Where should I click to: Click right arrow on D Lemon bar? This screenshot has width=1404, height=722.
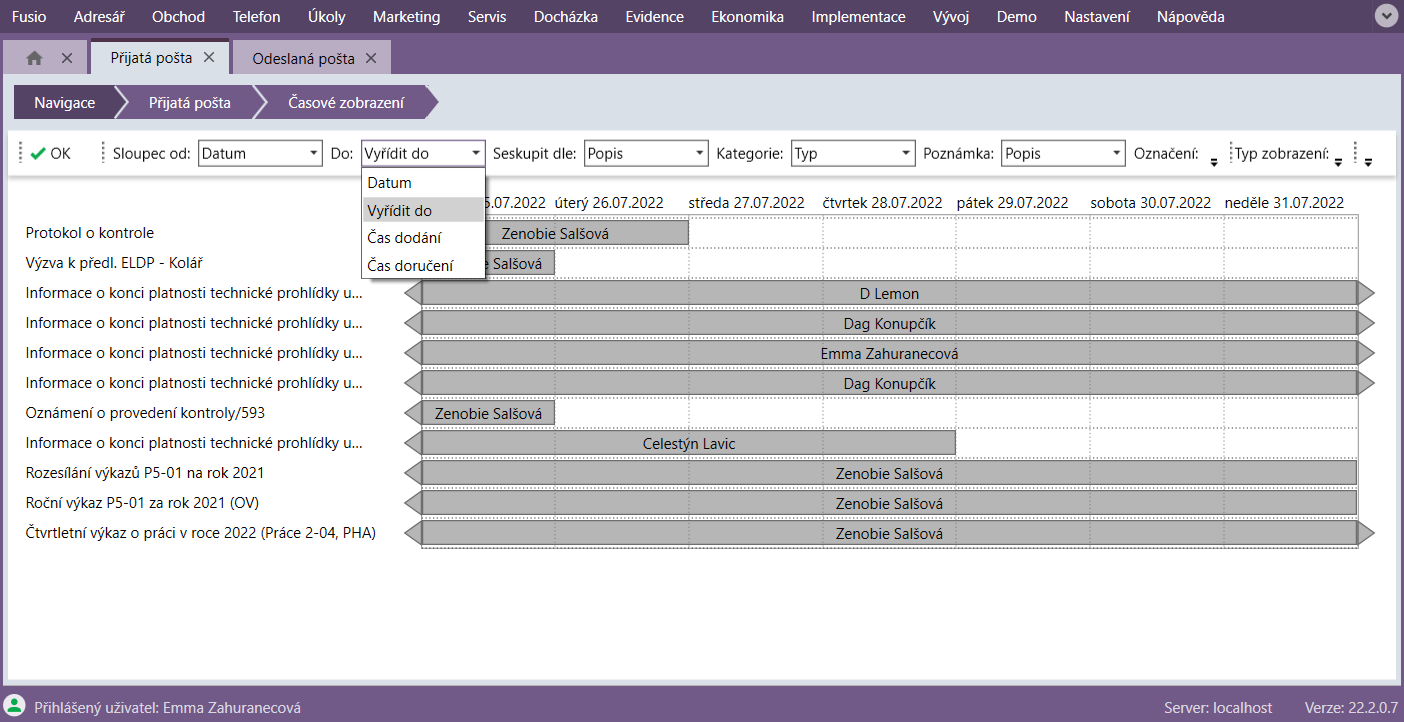(x=1366, y=293)
